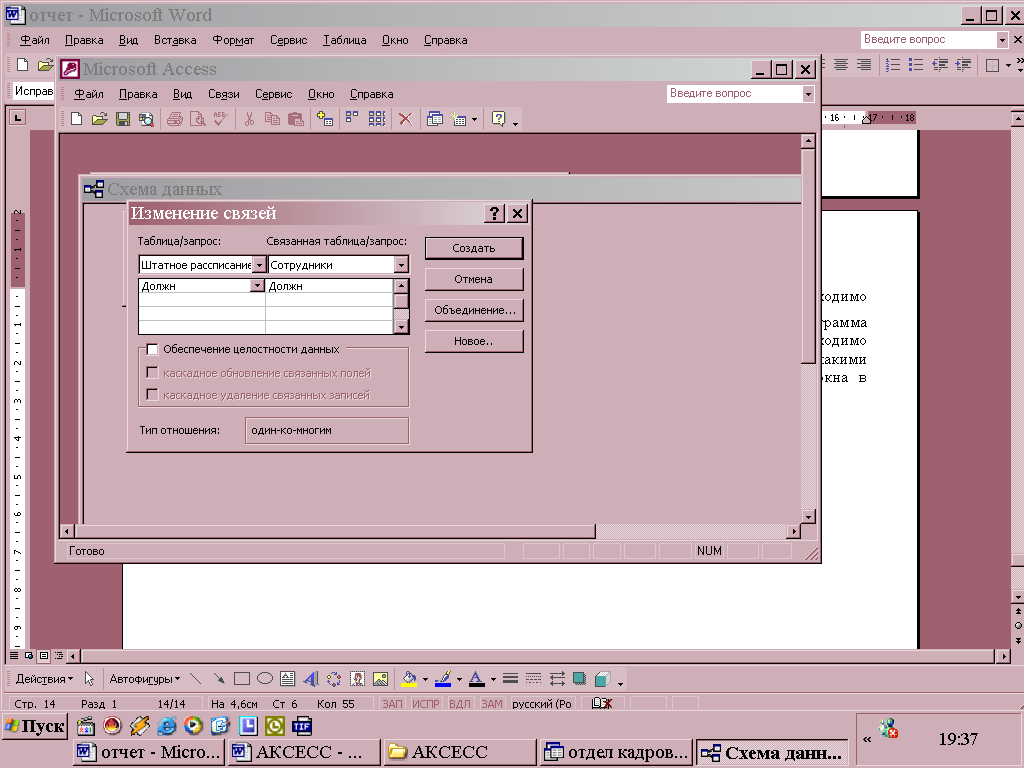Image resolution: width=1024 pixels, height=768 pixels.
Task: Expand the Действия drawing menu
Action: (x=44, y=679)
